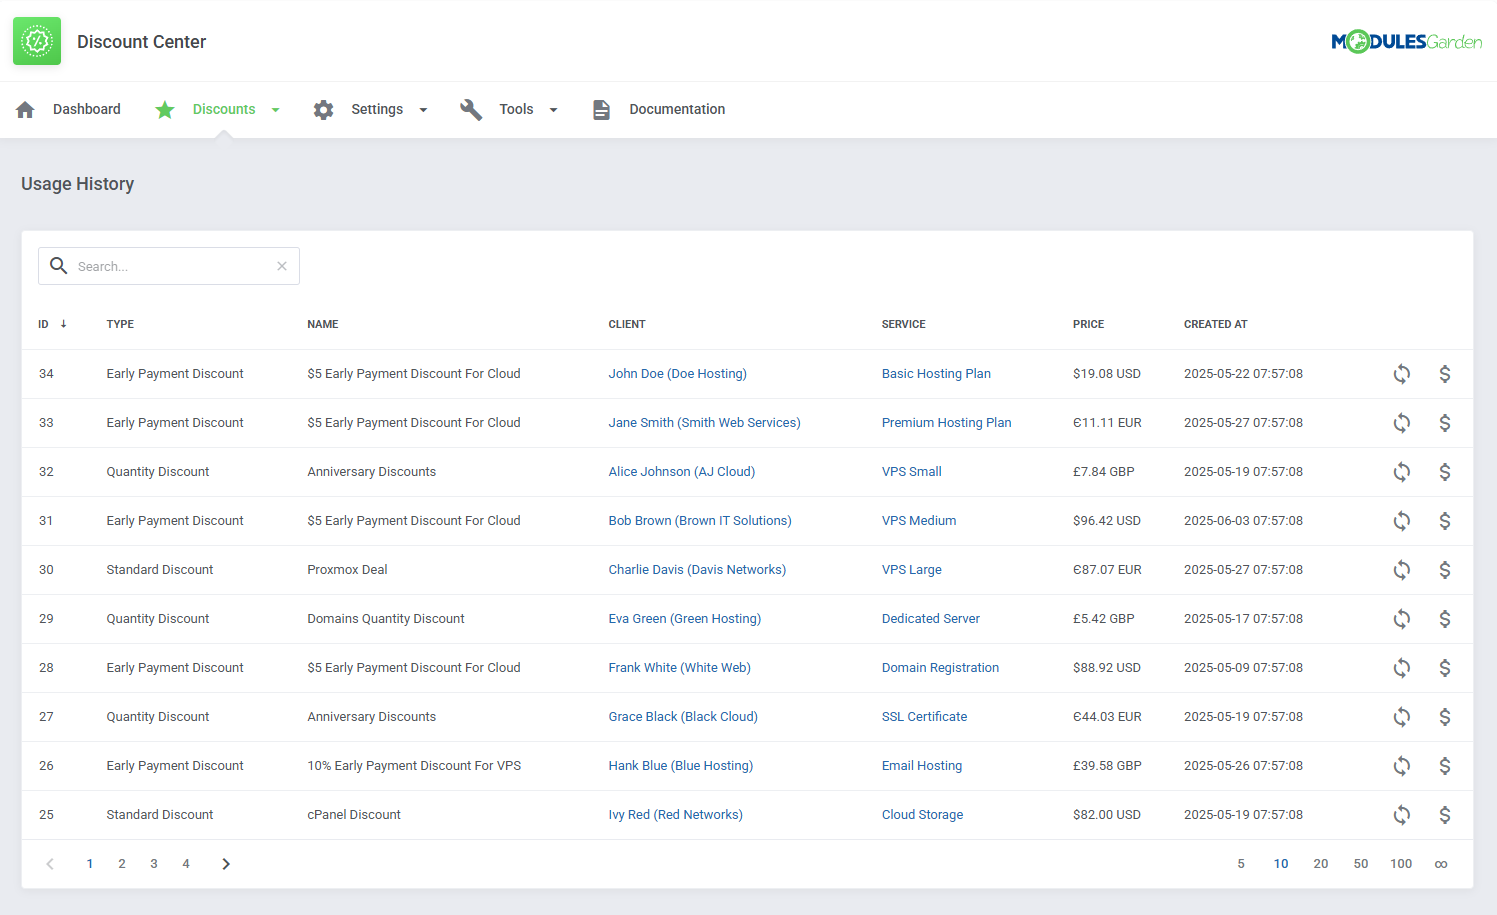1497x915 pixels.
Task: Click the home icon beside Dashboard
Action: coord(25,109)
